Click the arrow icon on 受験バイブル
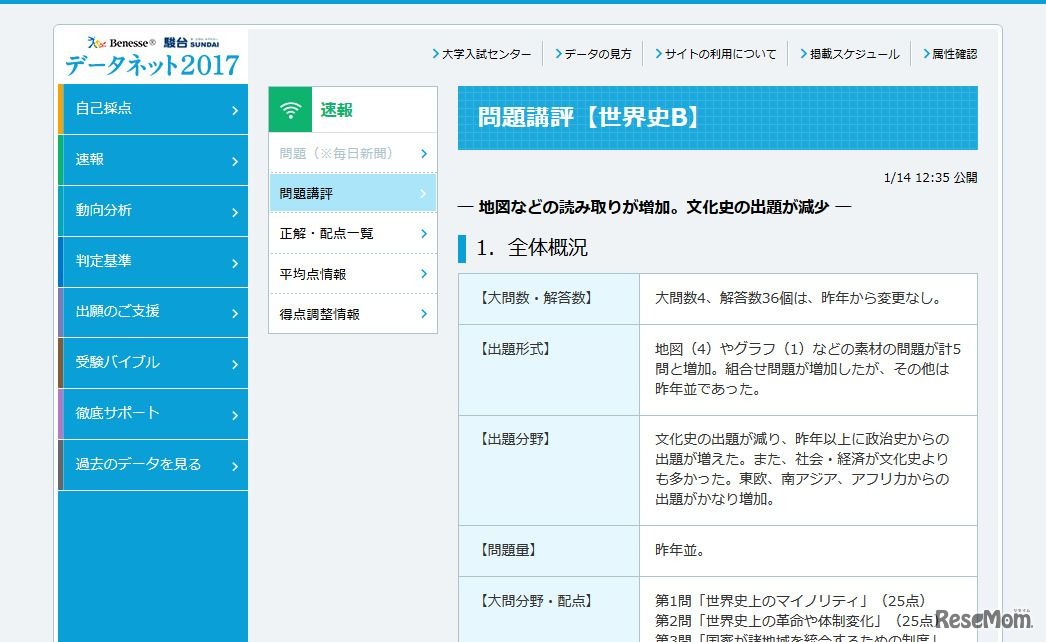Viewport: 1046px width, 642px height. tap(235, 363)
